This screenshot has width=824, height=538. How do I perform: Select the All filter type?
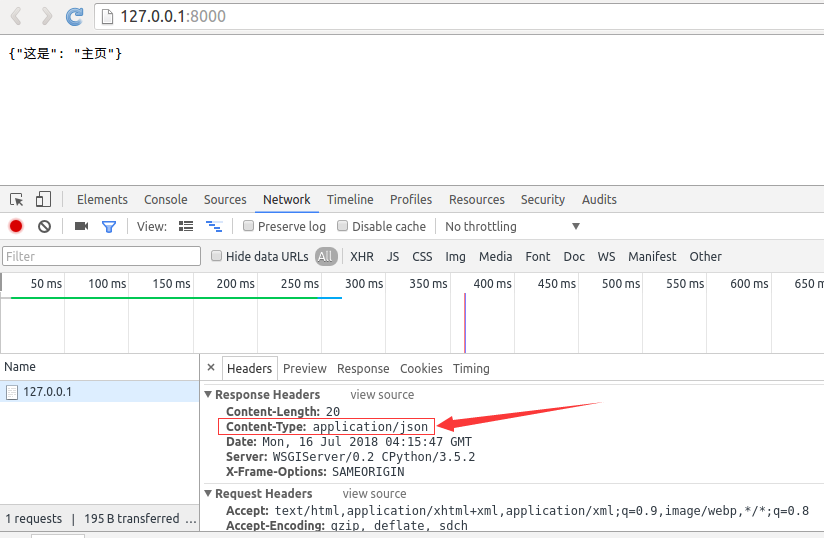pos(326,256)
